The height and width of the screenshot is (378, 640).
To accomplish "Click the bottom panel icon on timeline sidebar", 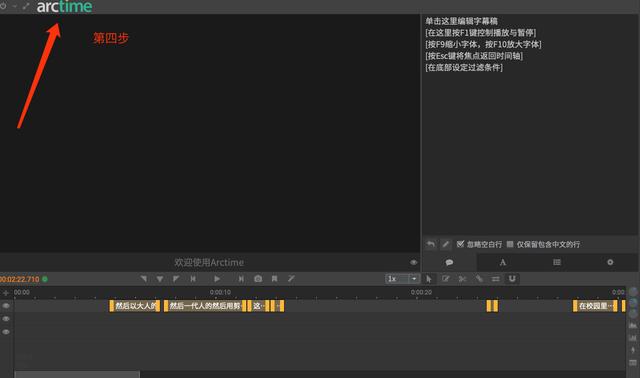I will point(633,362).
